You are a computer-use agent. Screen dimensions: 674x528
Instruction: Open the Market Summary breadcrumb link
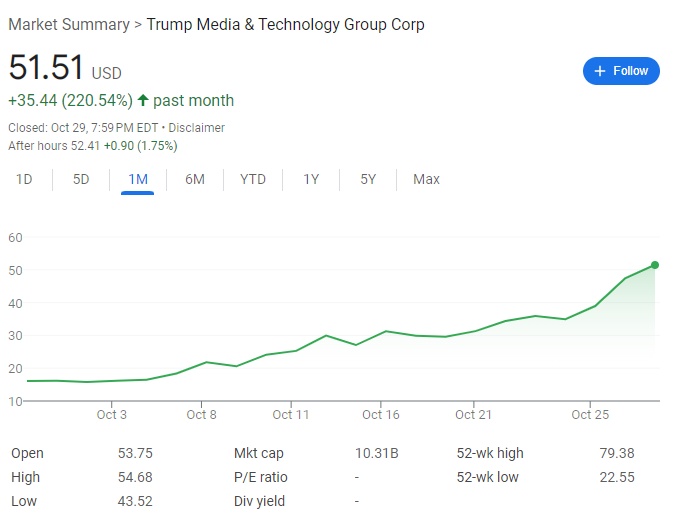click(69, 24)
